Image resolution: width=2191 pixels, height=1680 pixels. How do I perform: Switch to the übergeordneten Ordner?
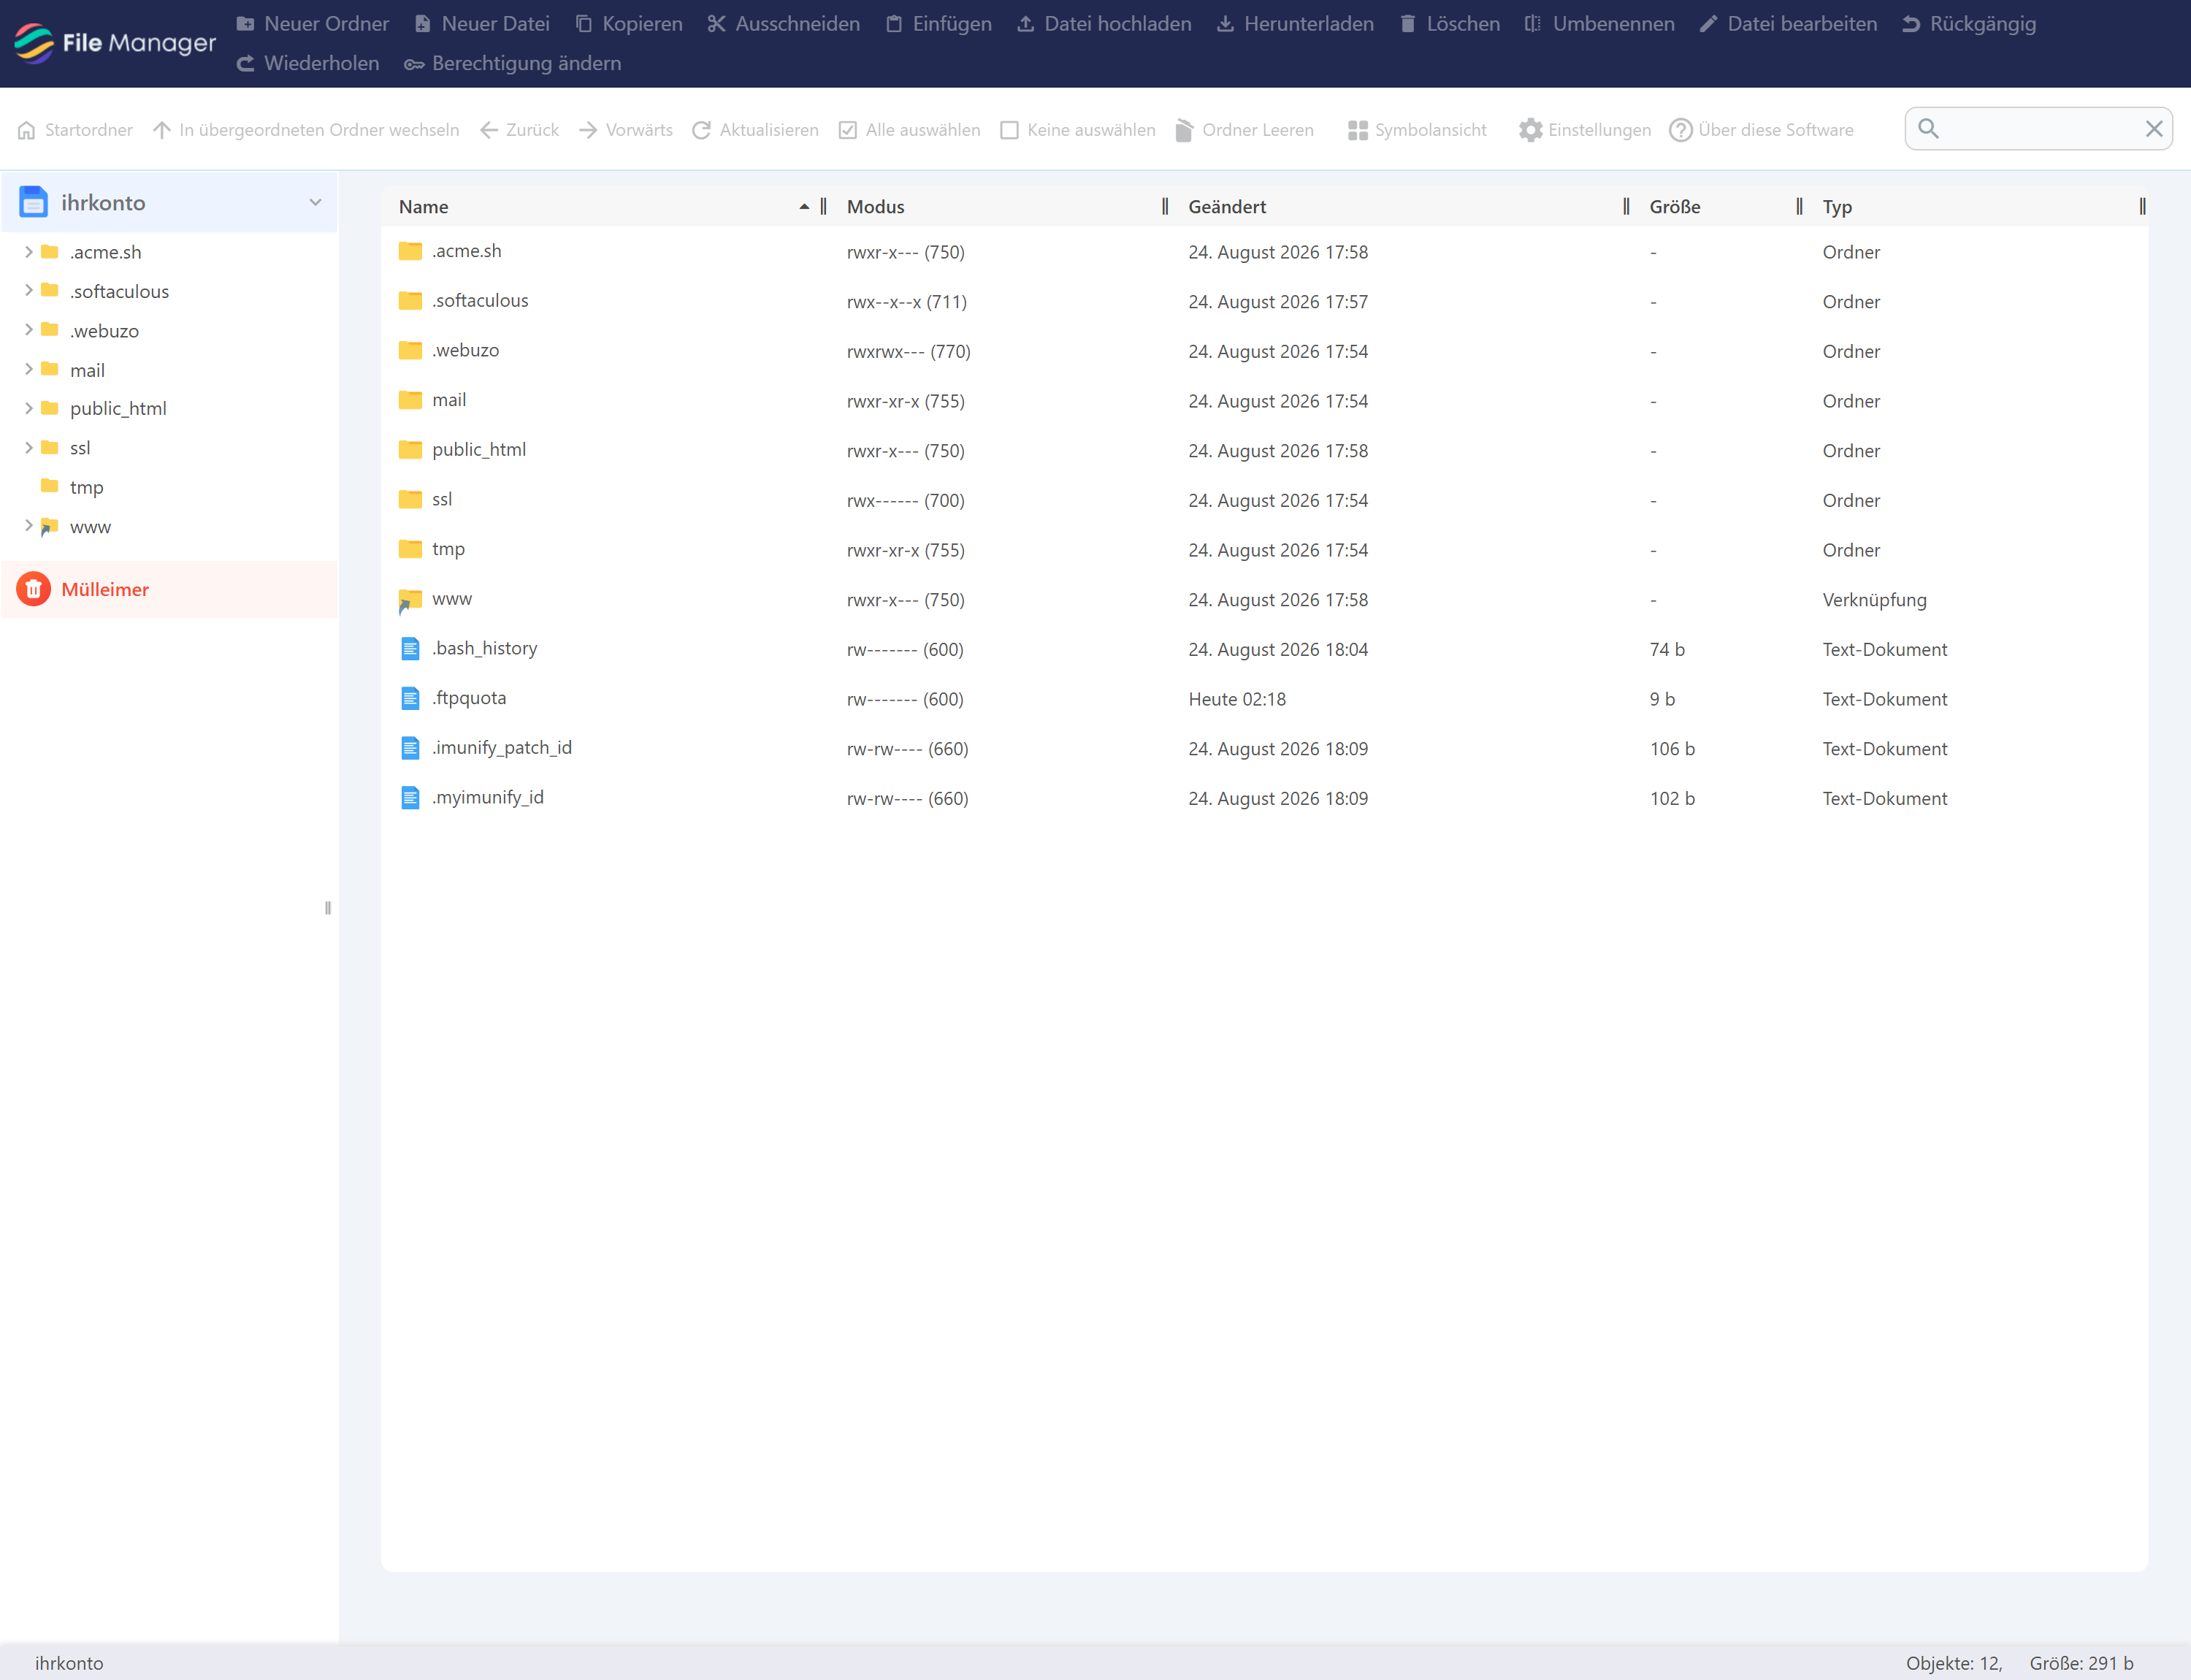point(306,130)
